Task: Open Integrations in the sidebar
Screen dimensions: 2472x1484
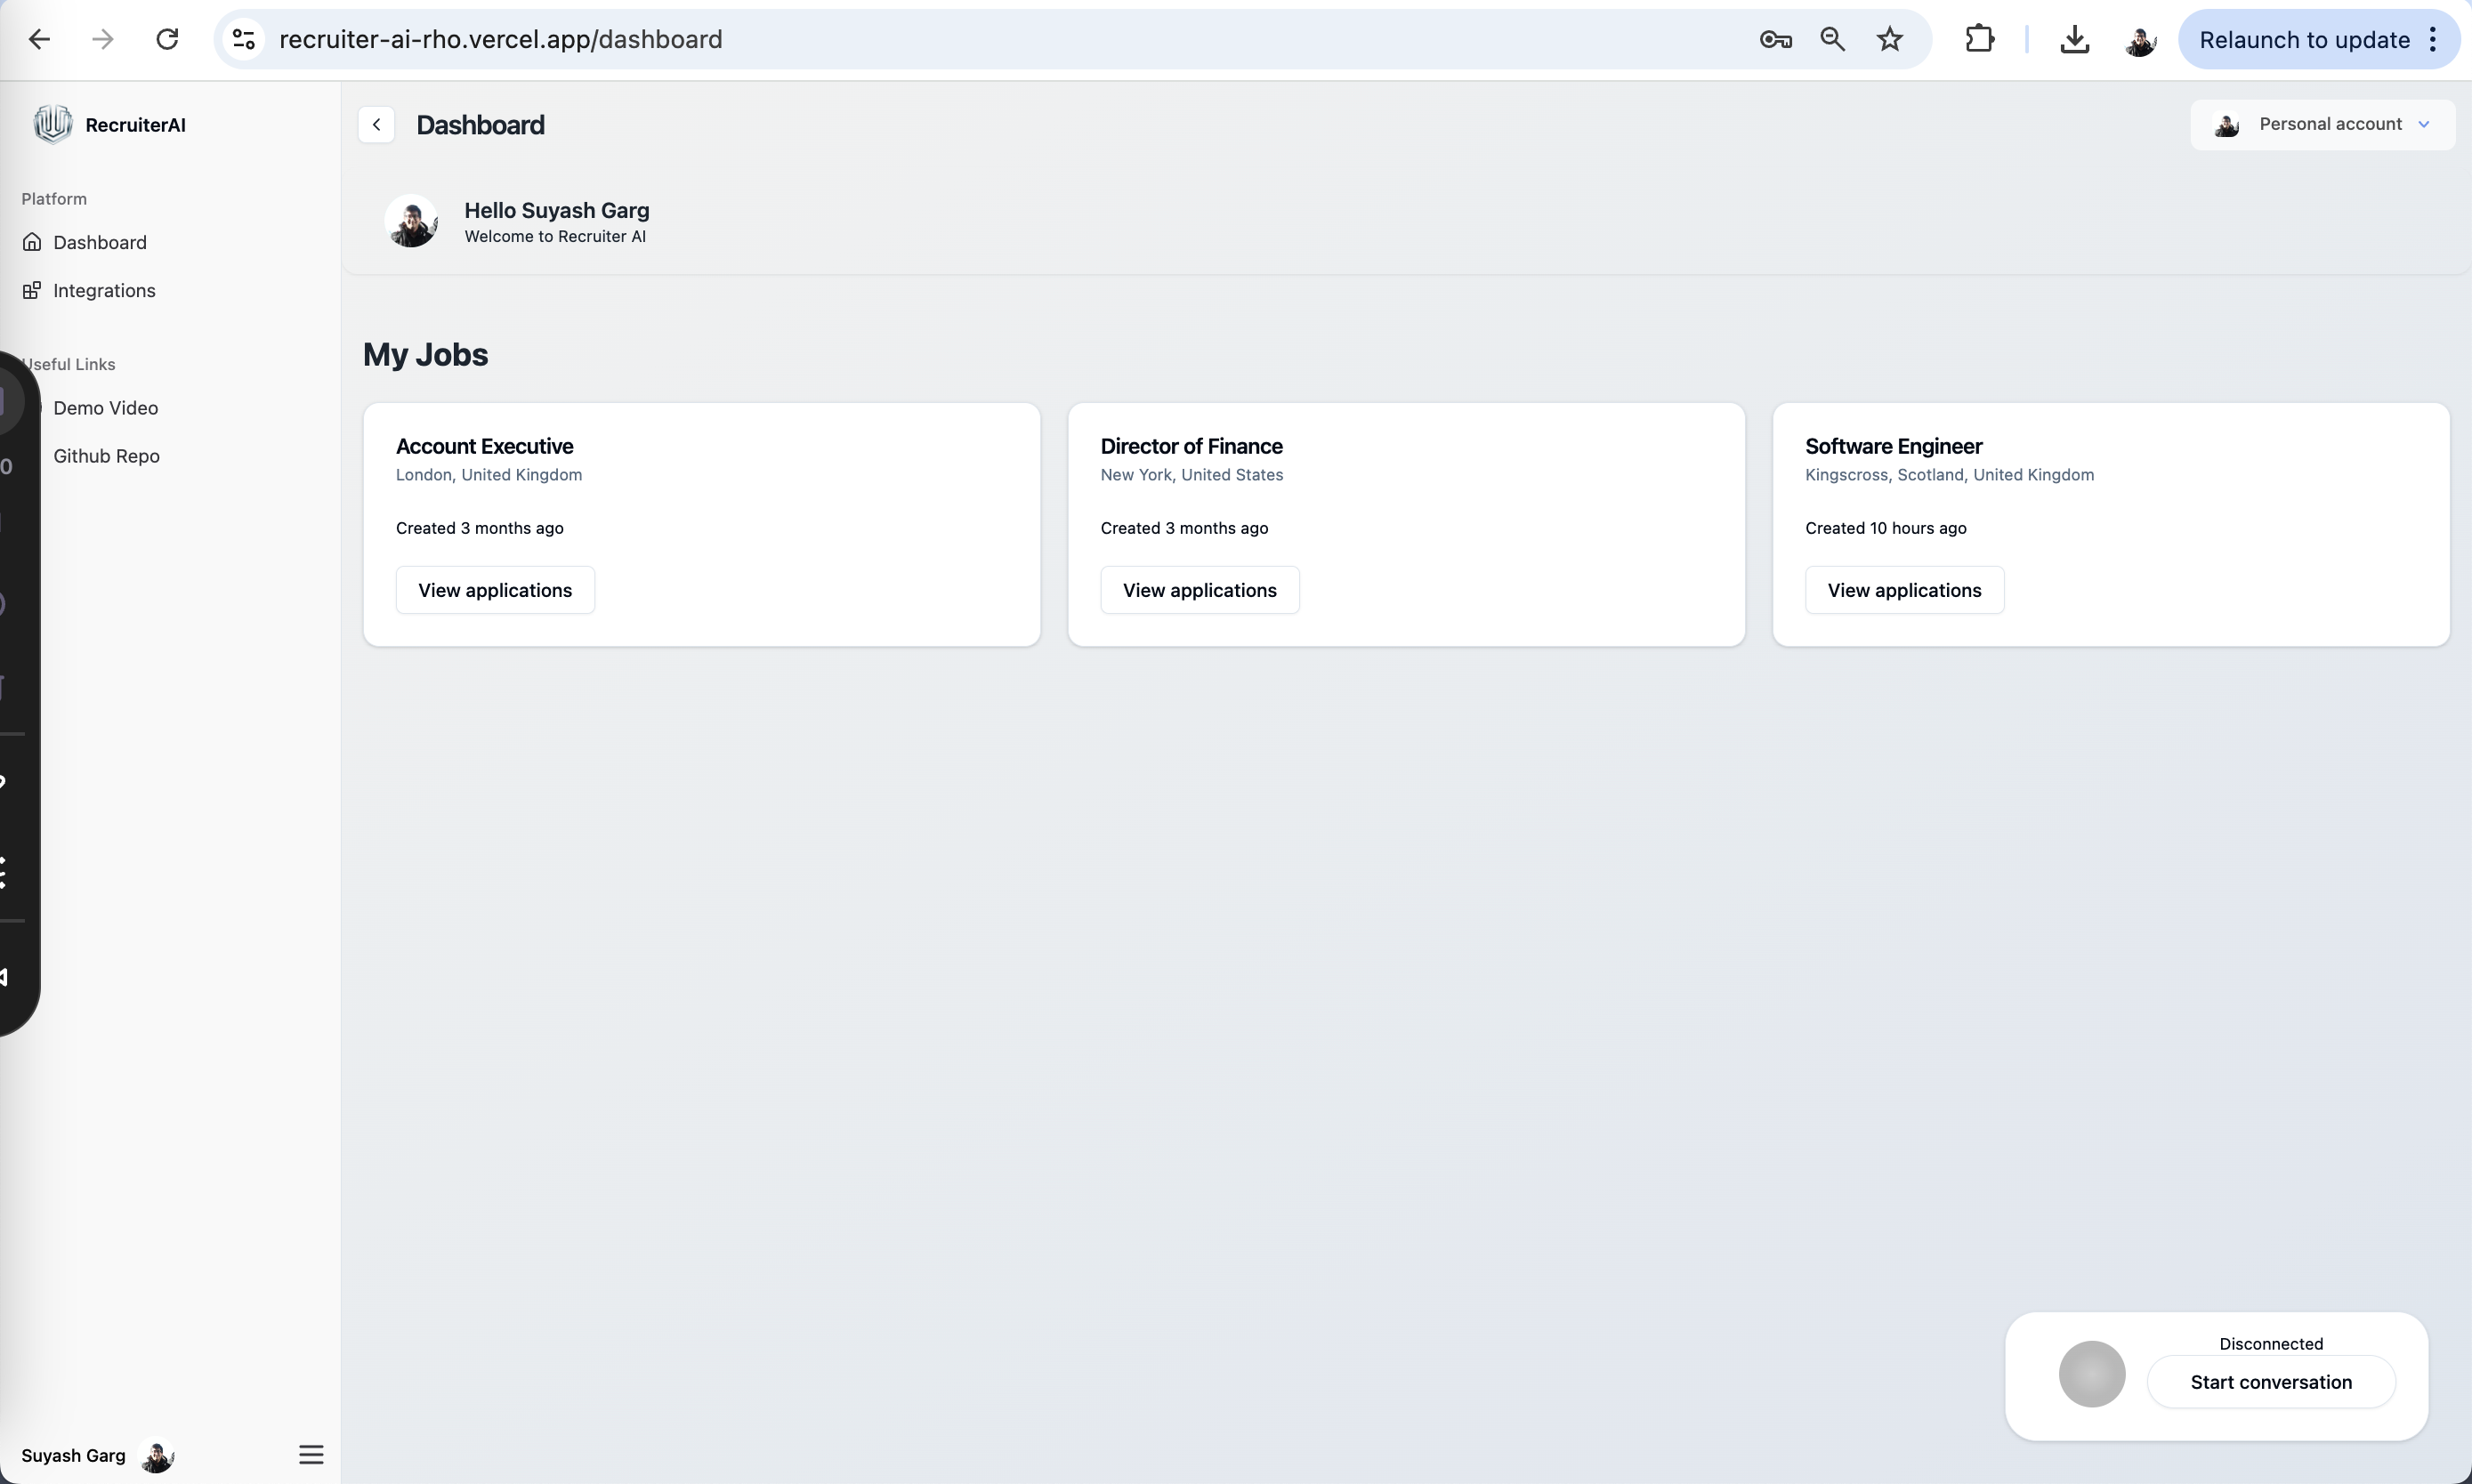Action: point(104,291)
